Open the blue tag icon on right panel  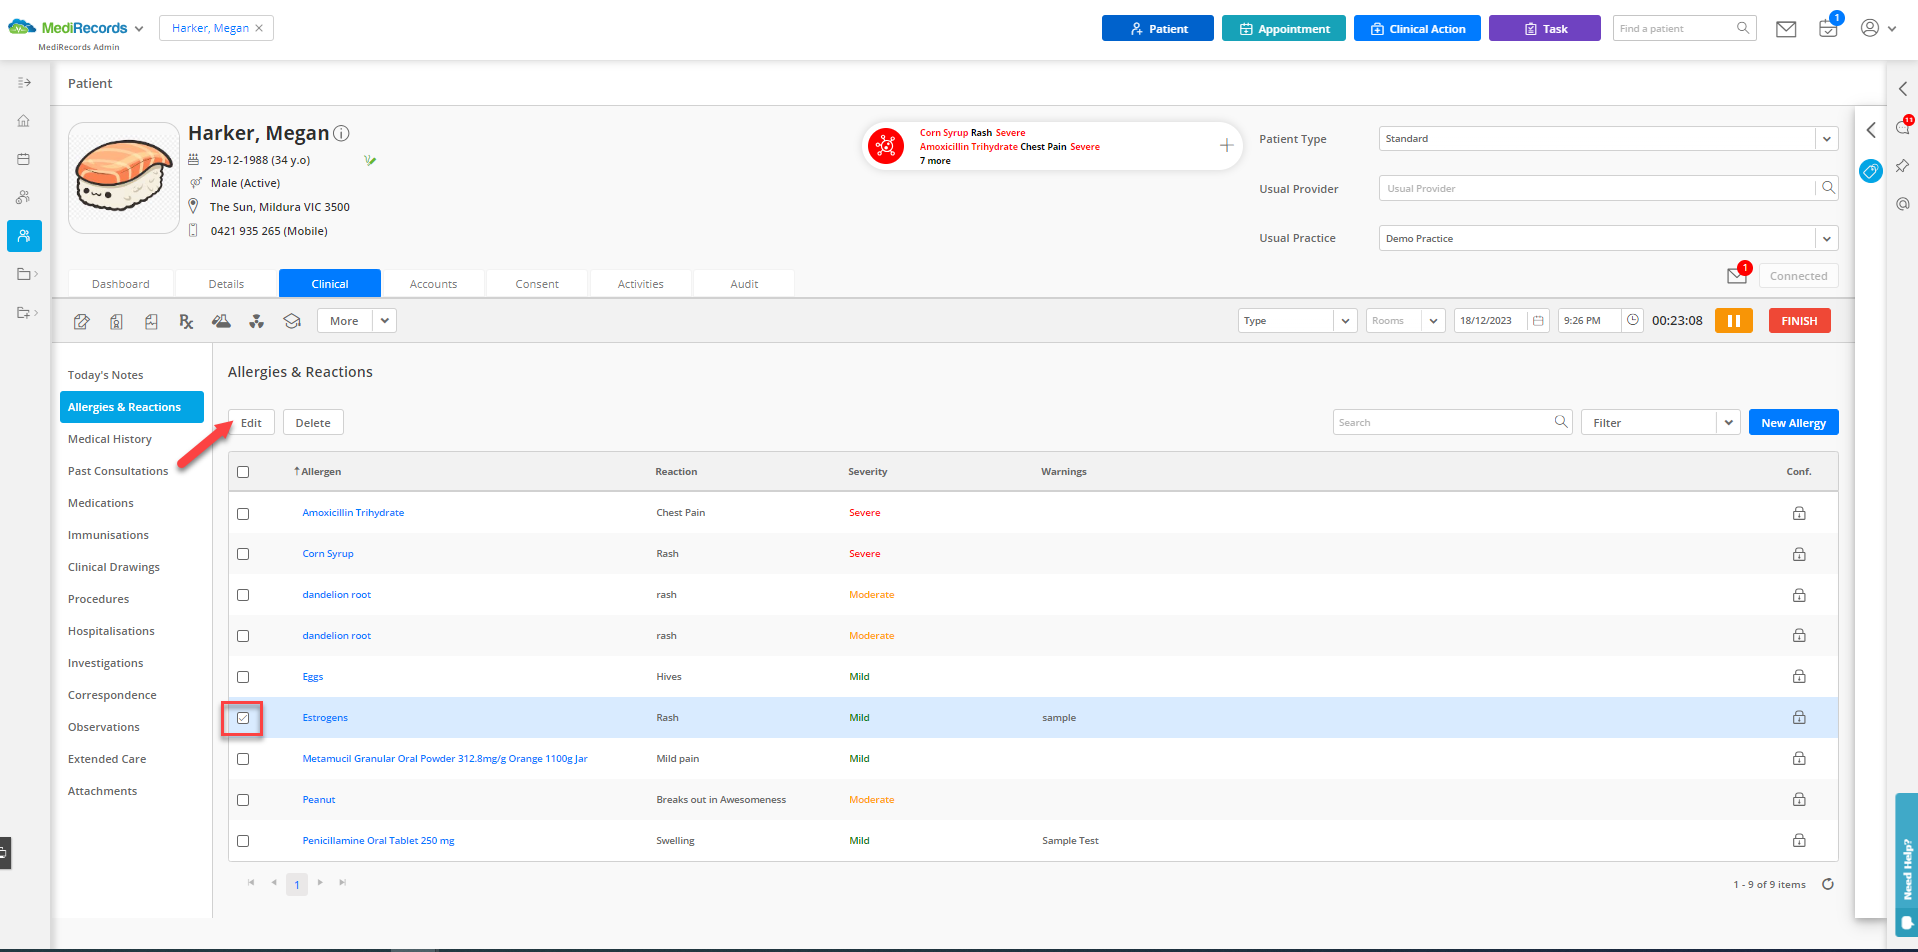(x=1870, y=171)
